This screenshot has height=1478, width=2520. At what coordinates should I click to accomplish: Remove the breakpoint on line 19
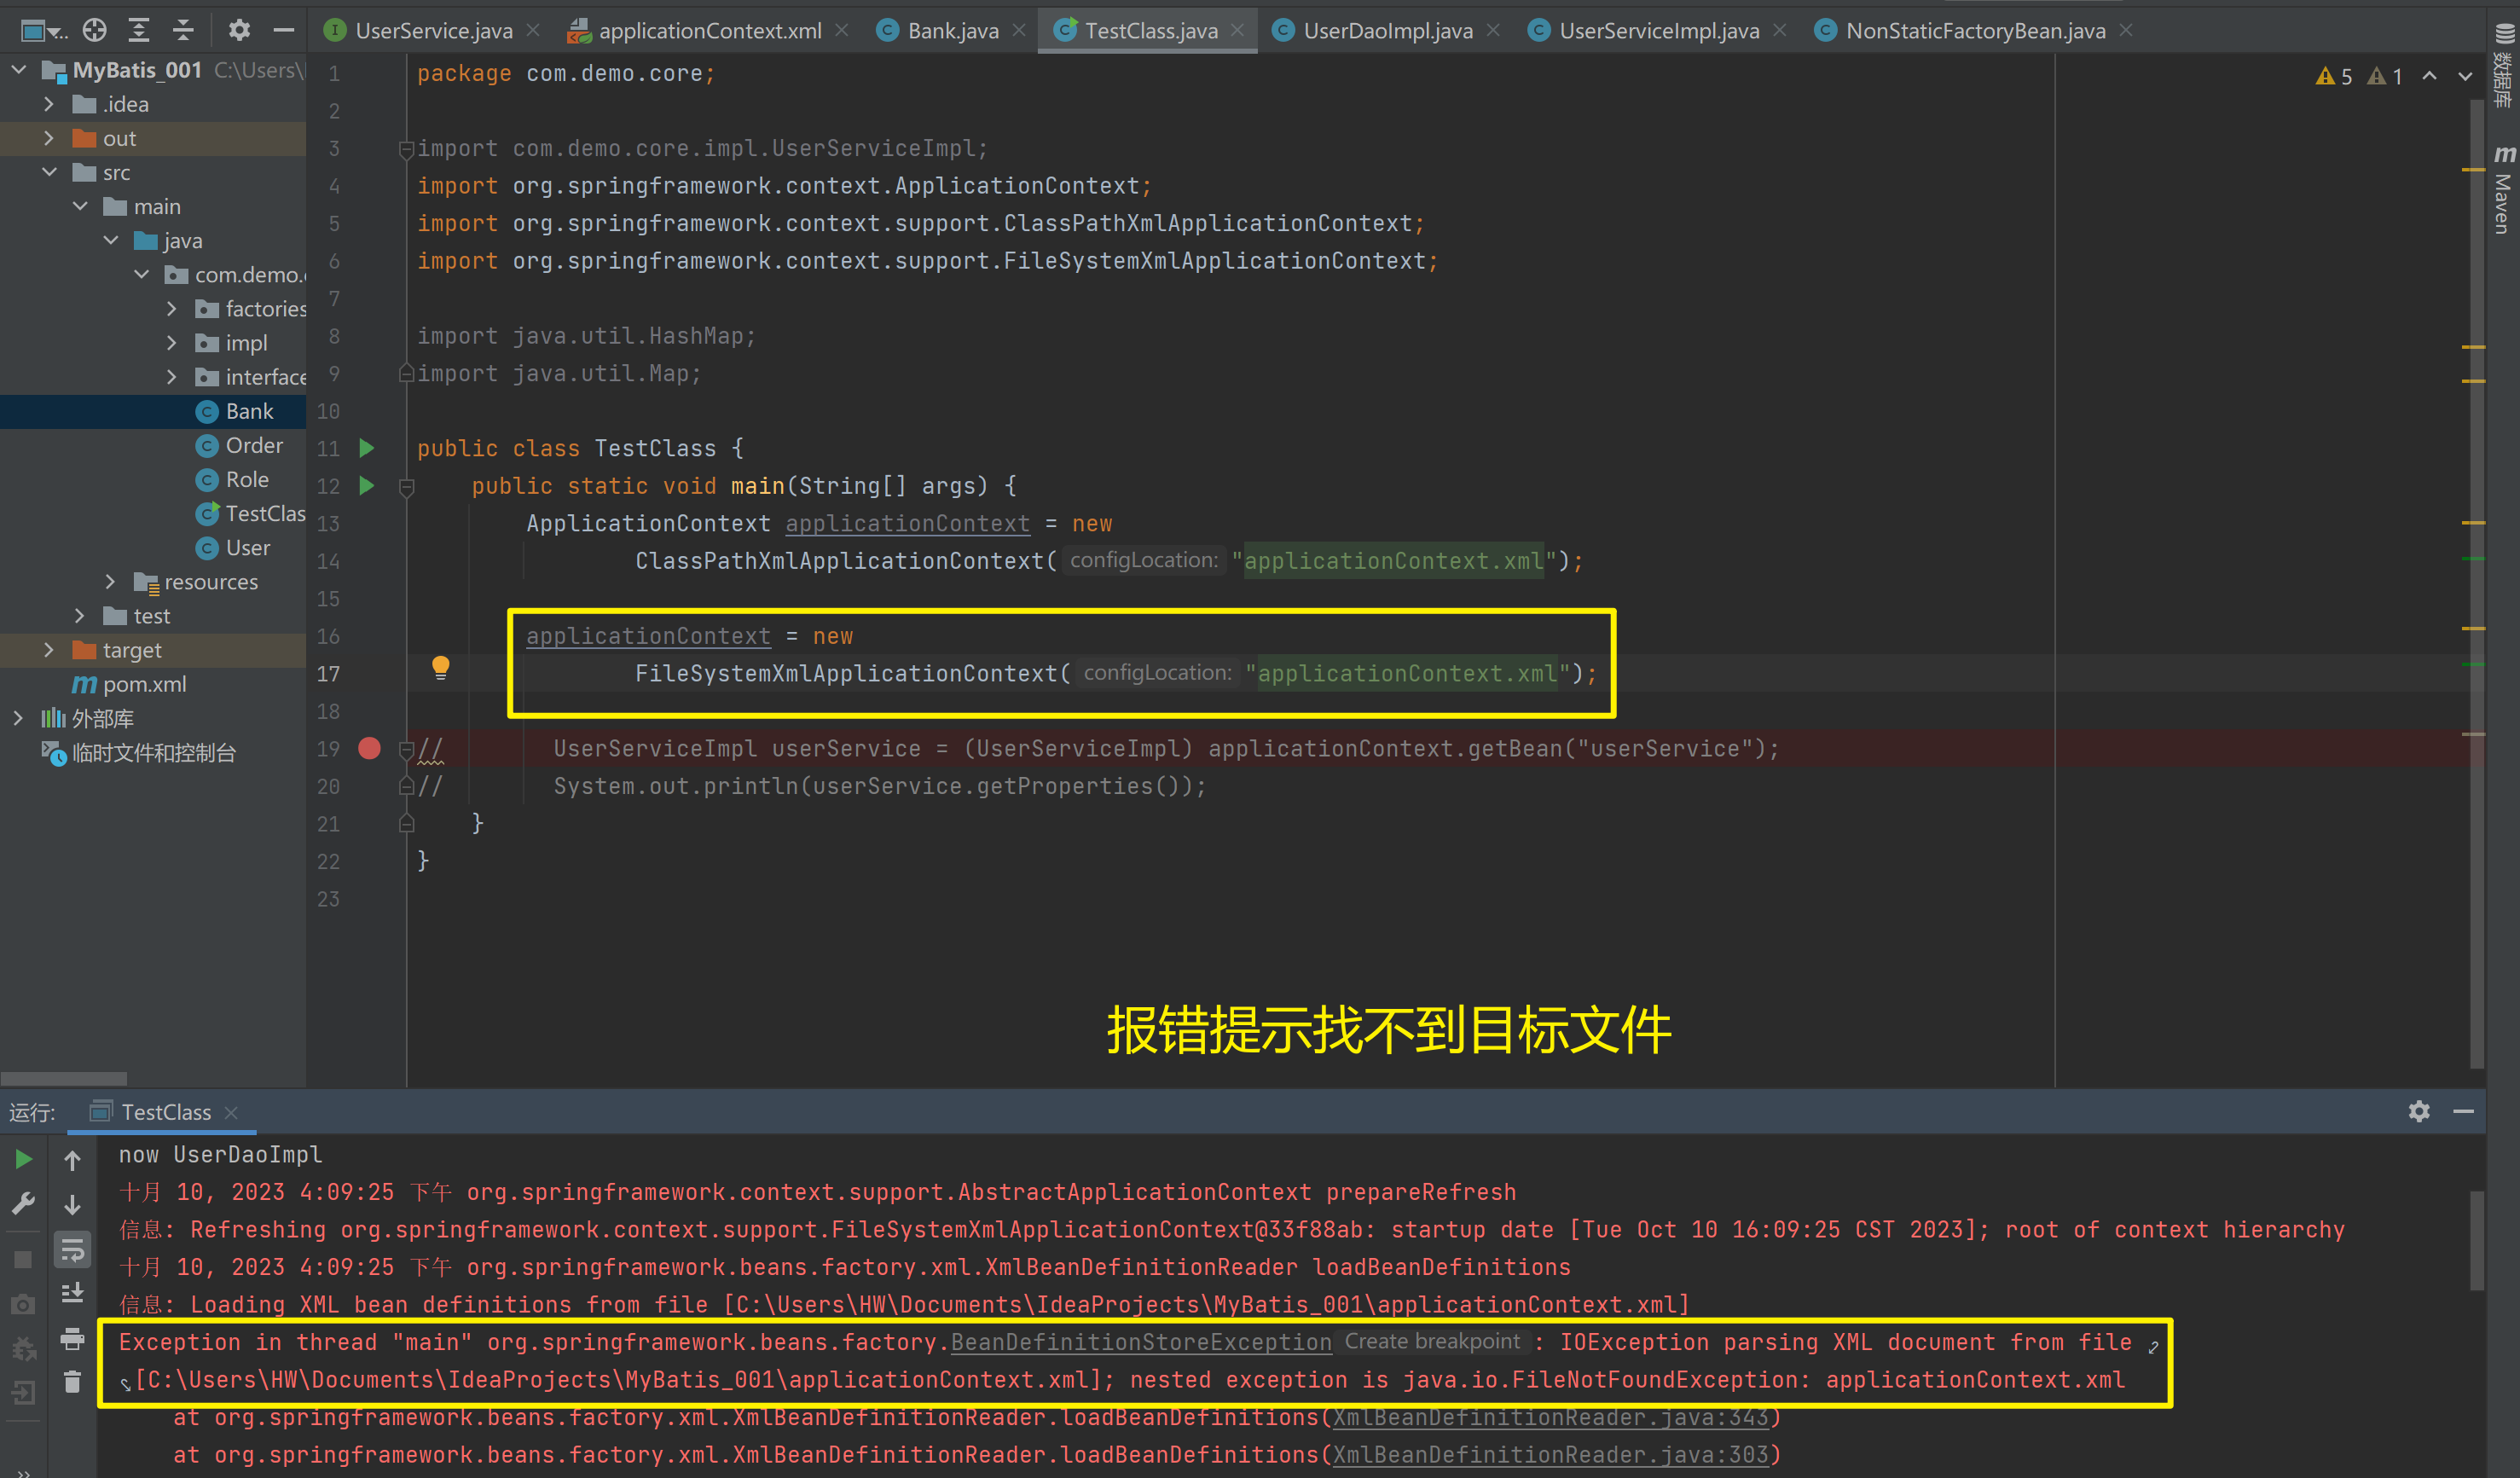(x=369, y=748)
